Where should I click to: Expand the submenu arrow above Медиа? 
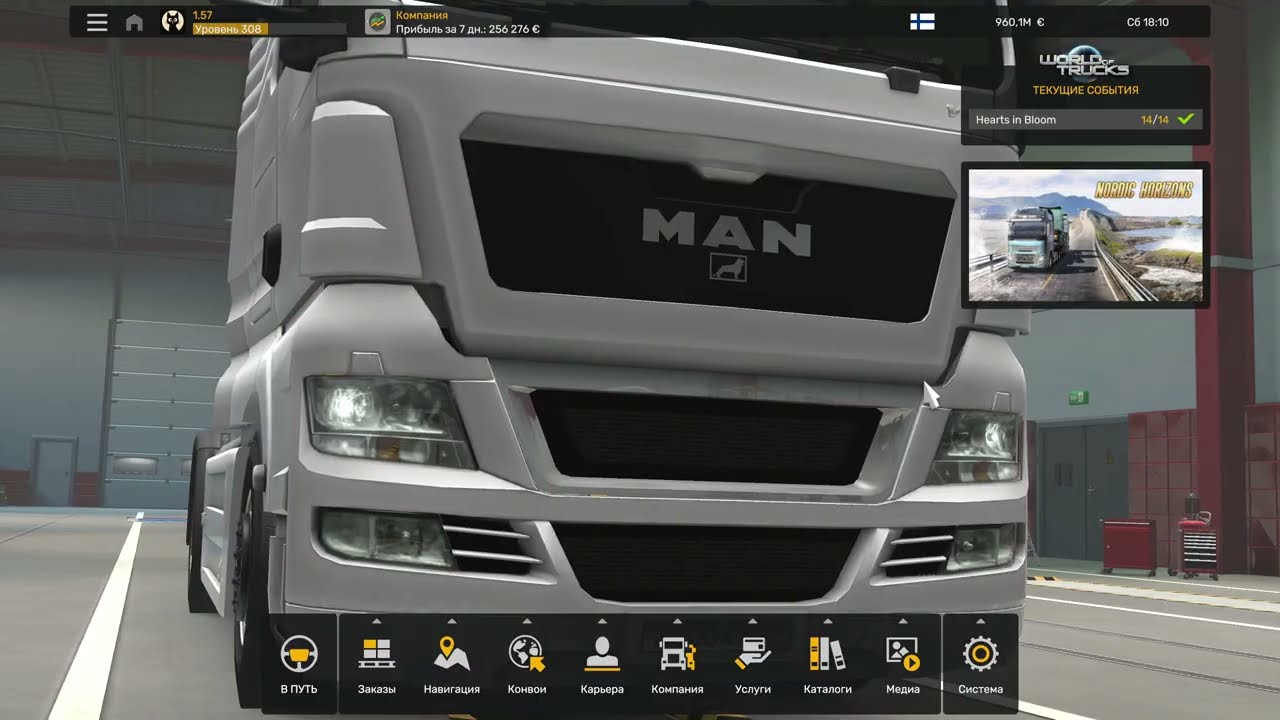903,622
